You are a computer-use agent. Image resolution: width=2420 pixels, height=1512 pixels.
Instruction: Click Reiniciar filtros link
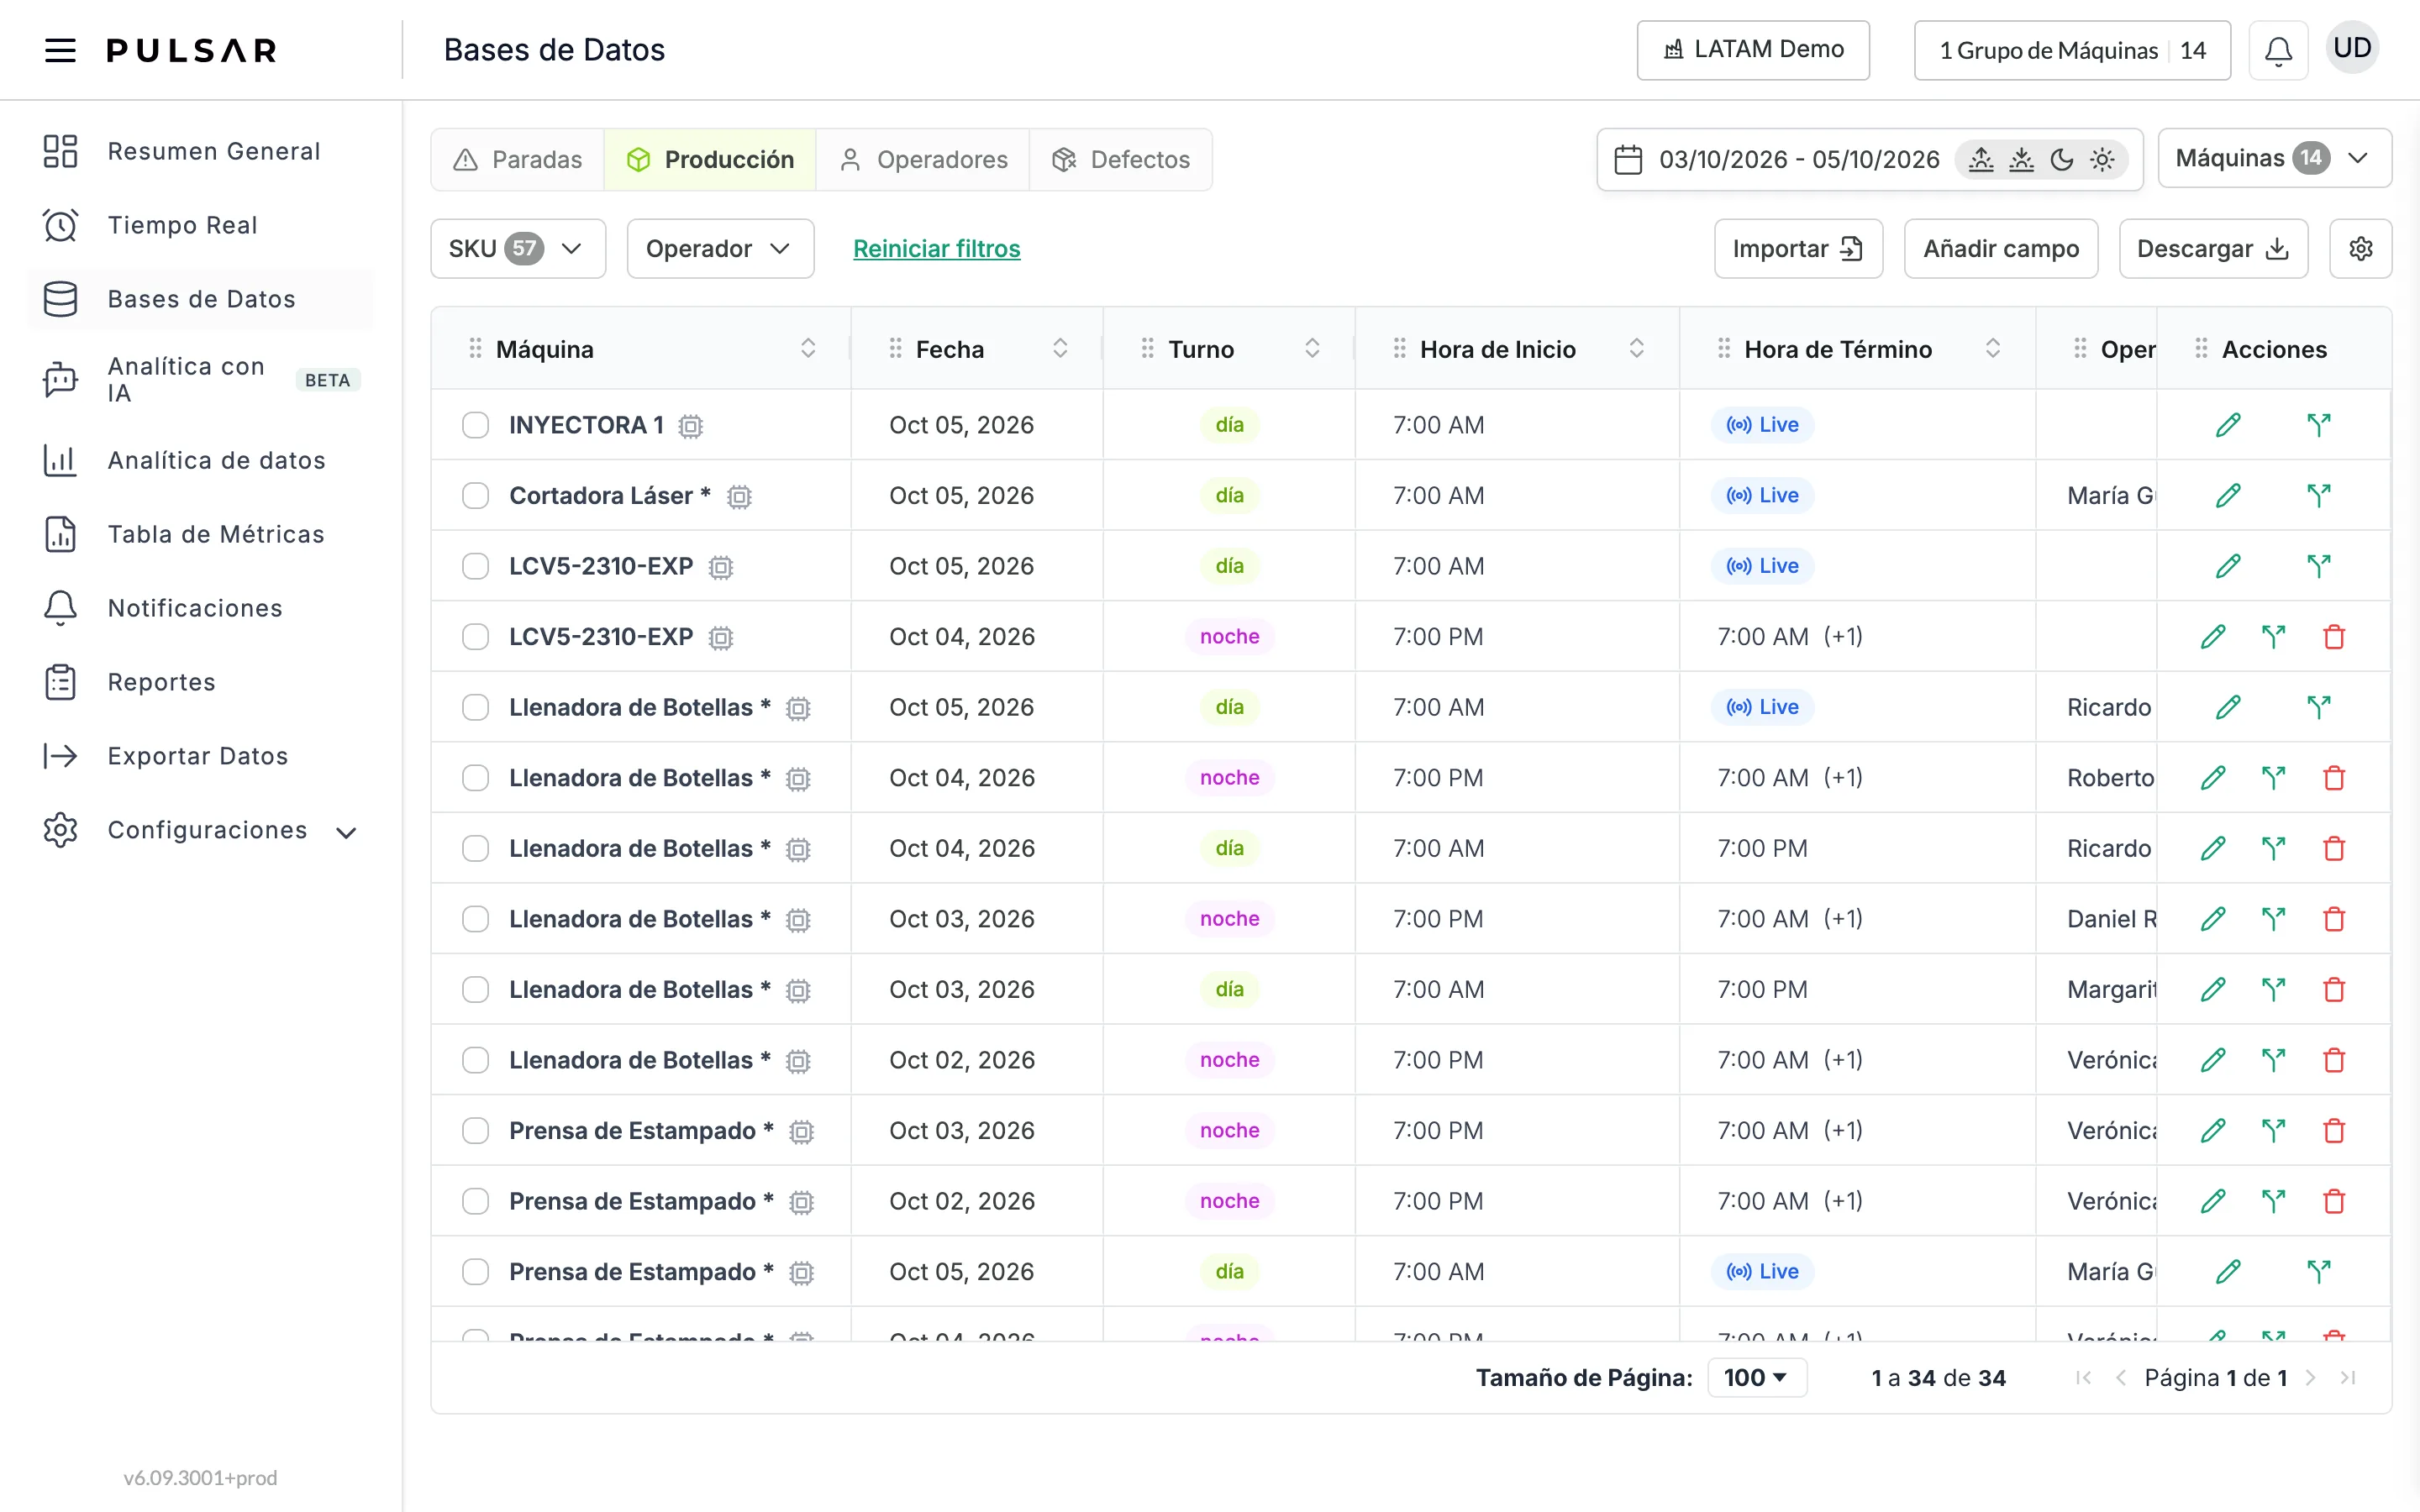click(936, 248)
